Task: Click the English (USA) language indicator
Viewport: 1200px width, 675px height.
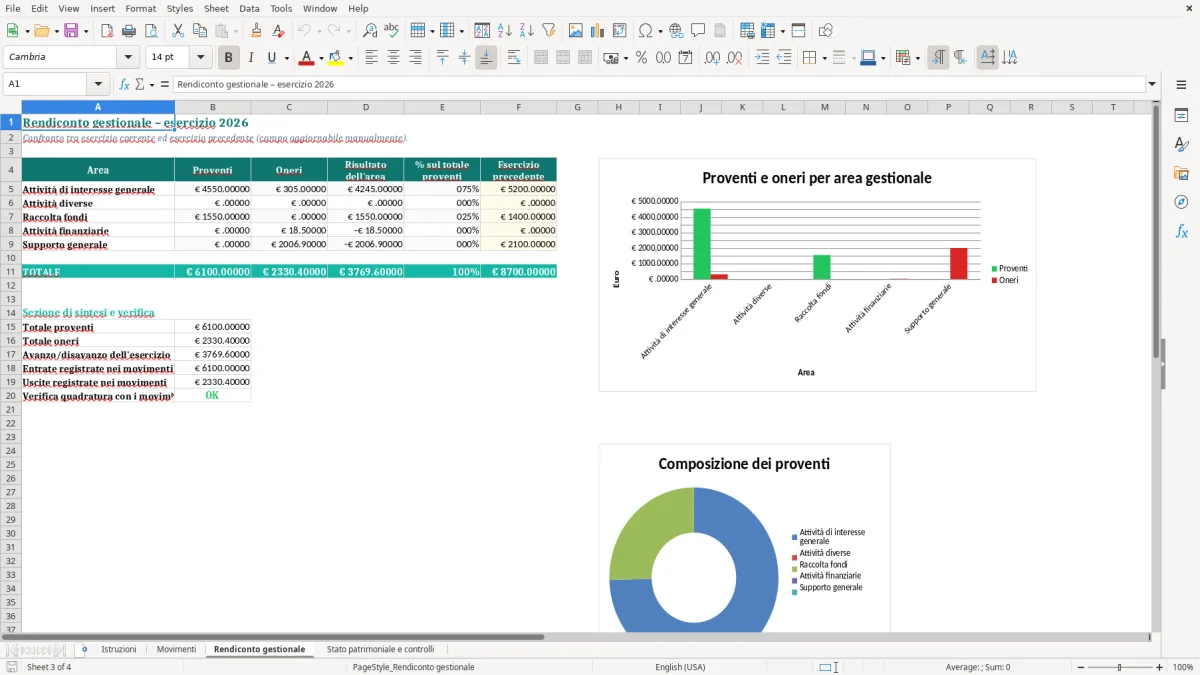Action: coord(680,667)
